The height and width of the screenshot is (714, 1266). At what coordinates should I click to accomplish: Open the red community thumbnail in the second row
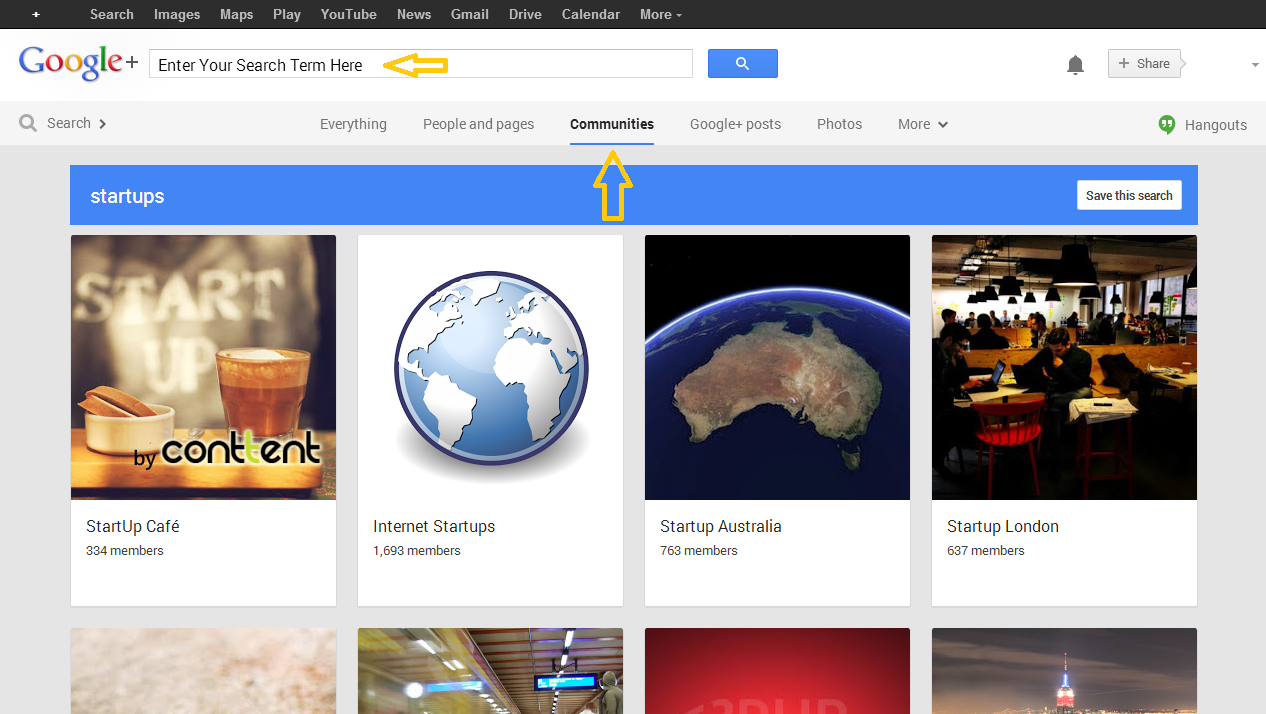(777, 671)
